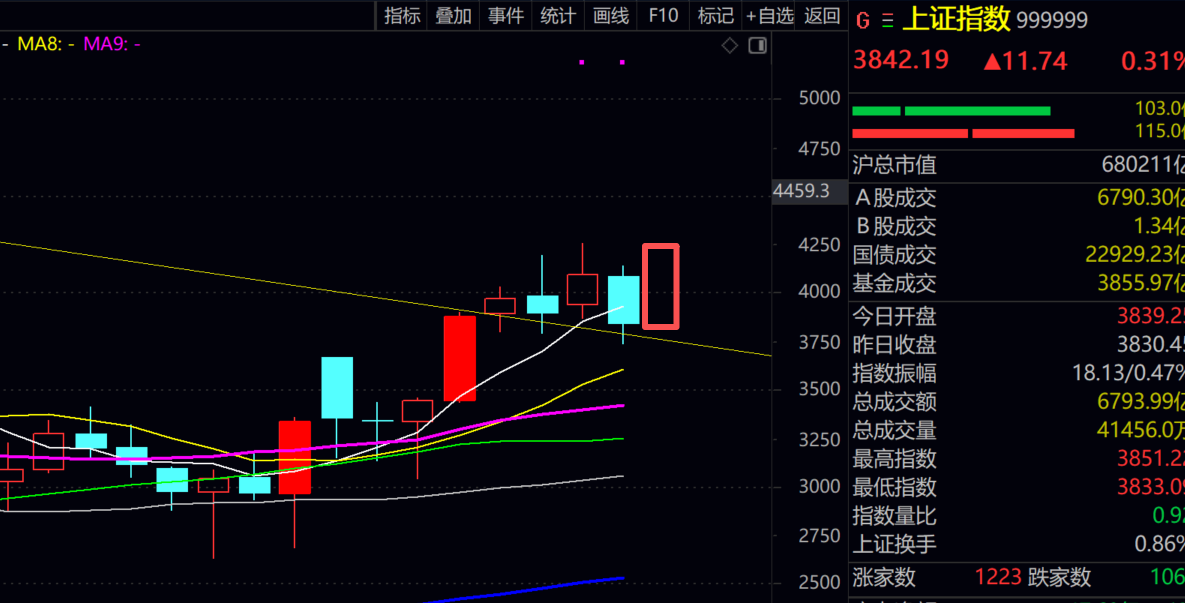Click the 总成交量 label
Viewport: 1185px width, 603px height.
[895, 431]
